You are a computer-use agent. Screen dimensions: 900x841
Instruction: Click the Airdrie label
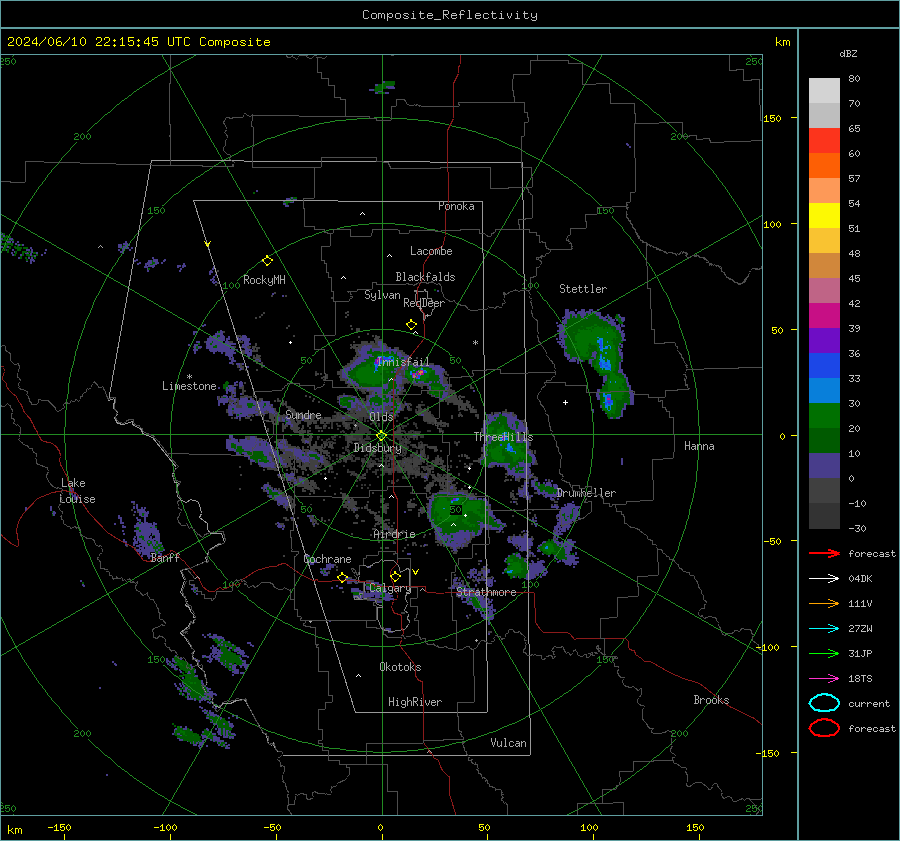pyautogui.click(x=394, y=534)
